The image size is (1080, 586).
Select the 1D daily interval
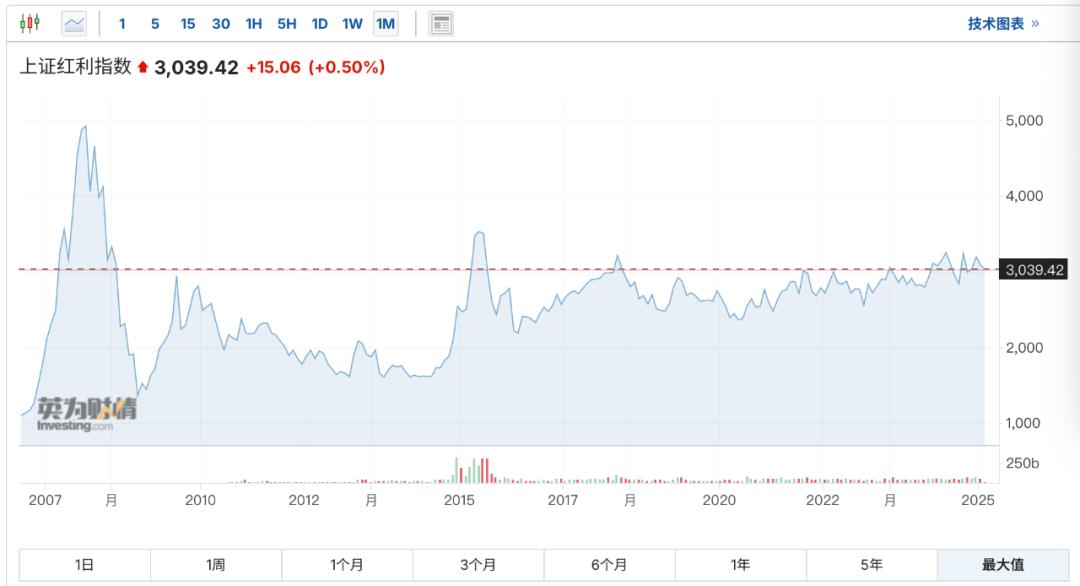[319, 23]
